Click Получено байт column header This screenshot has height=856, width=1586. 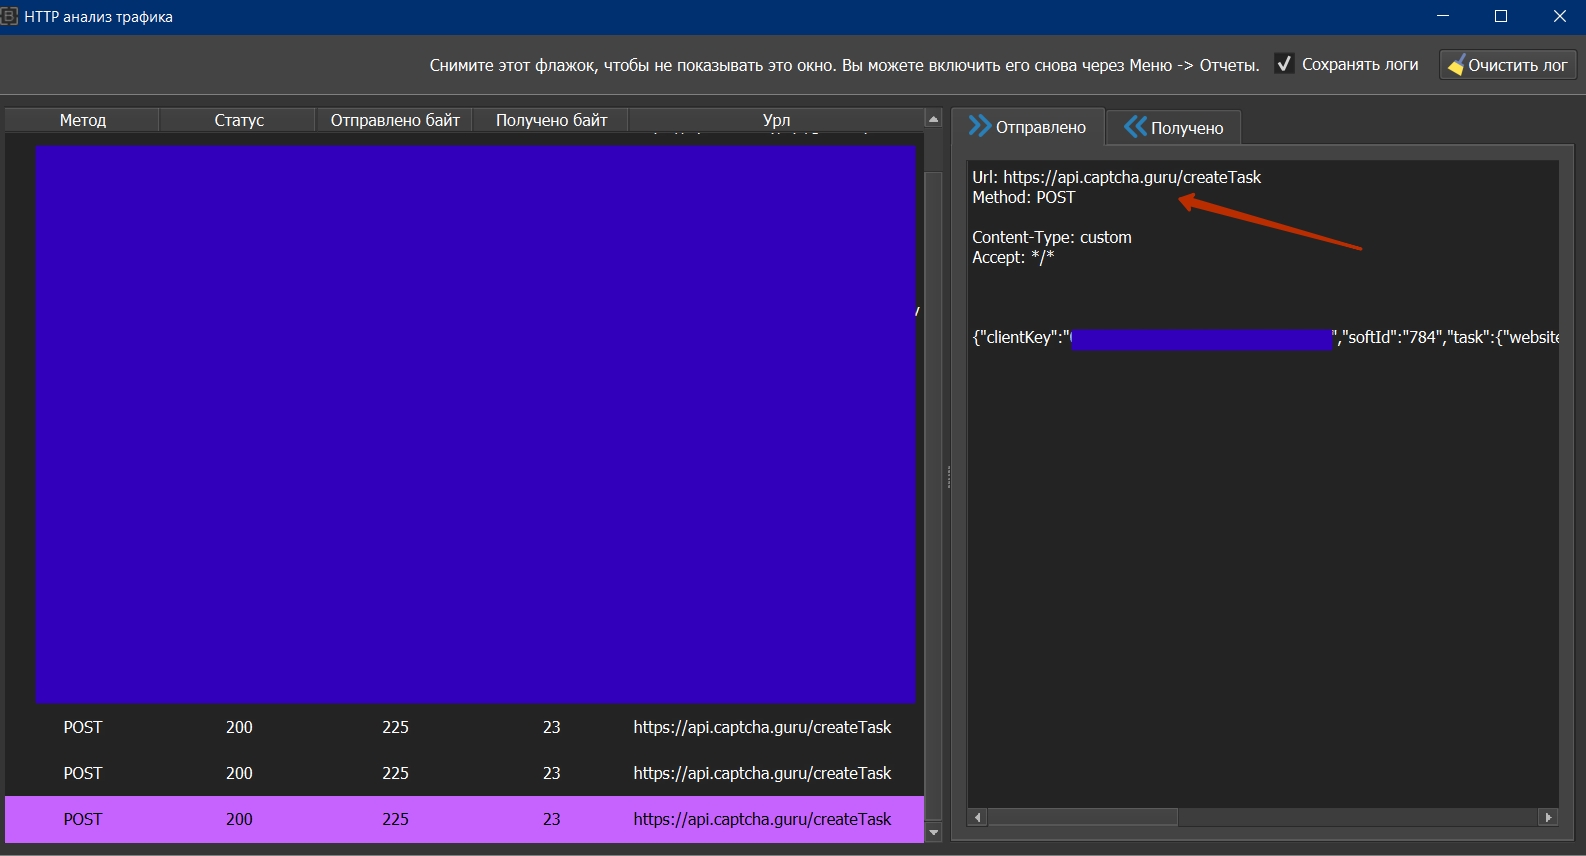tap(551, 120)
